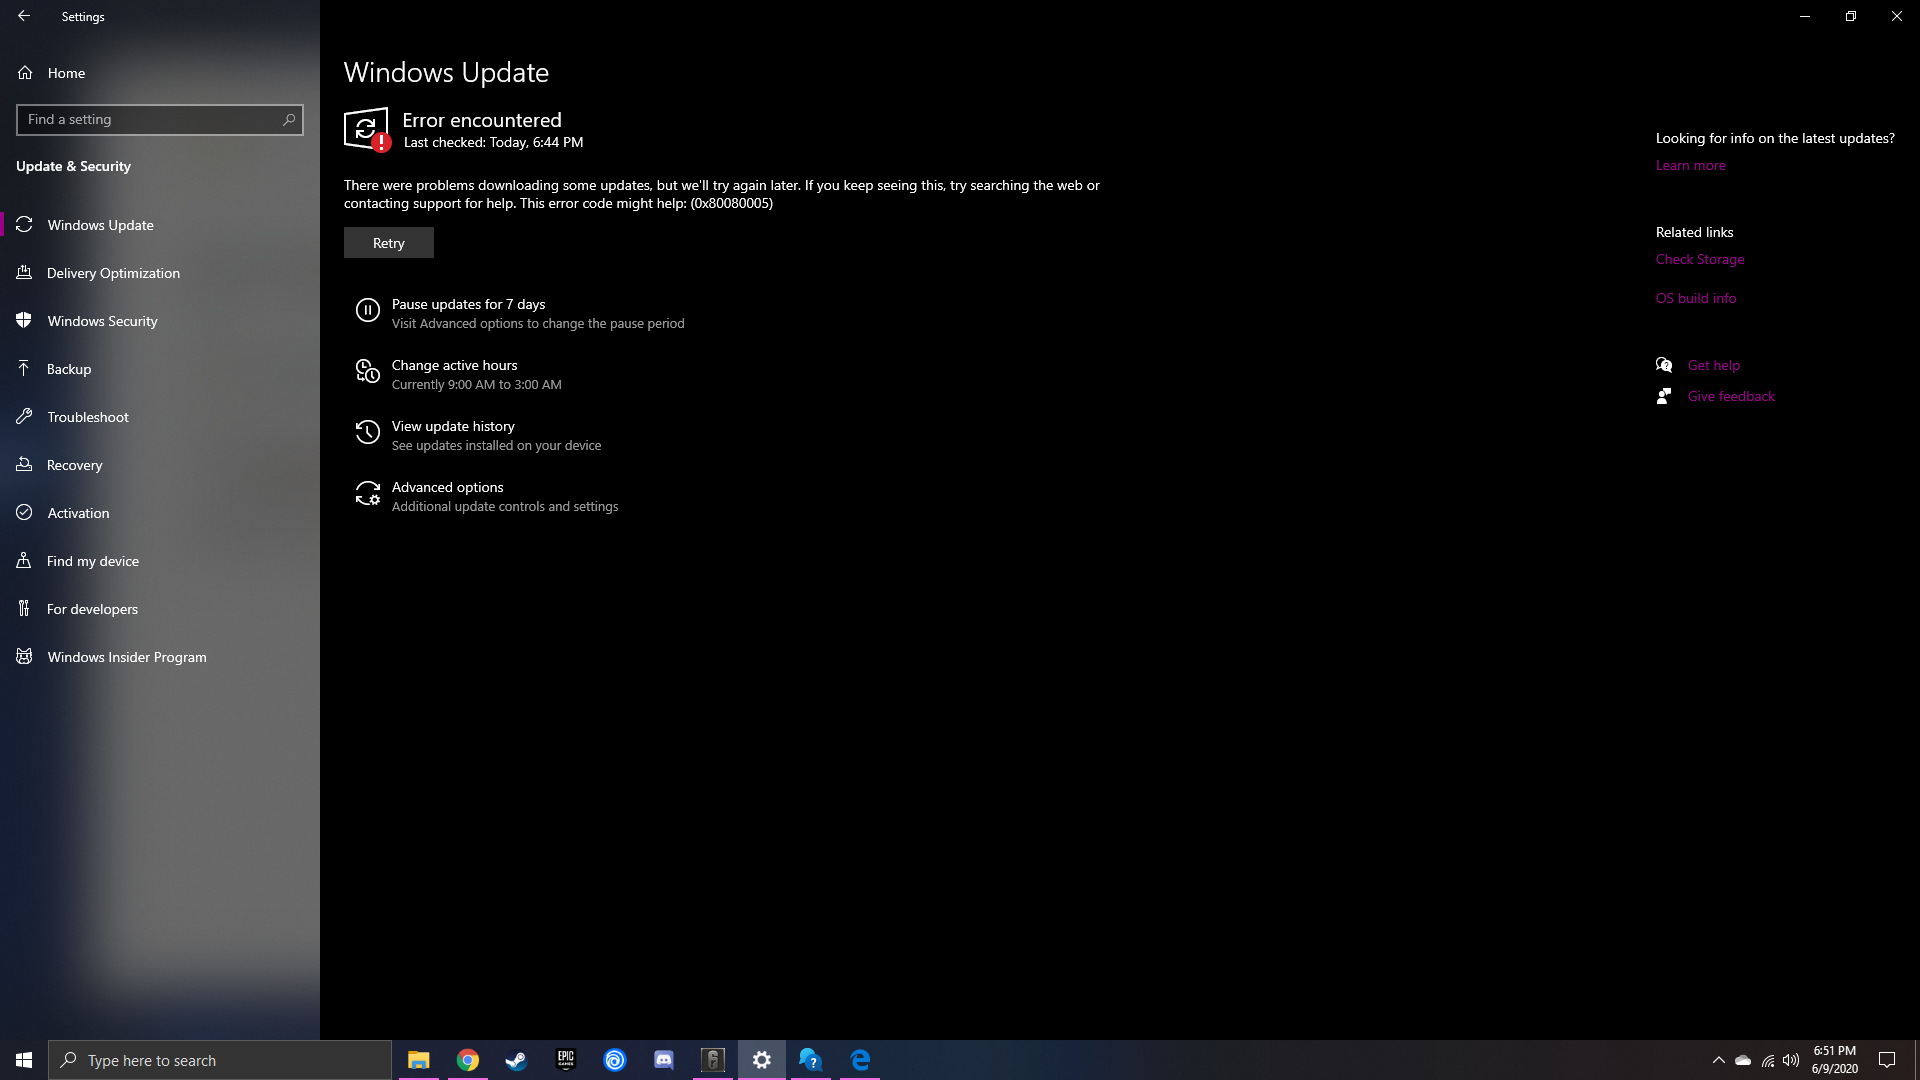This screenshot has height=1080, width=1920.
Task: Open Advanced options
Action: (487, 496)
